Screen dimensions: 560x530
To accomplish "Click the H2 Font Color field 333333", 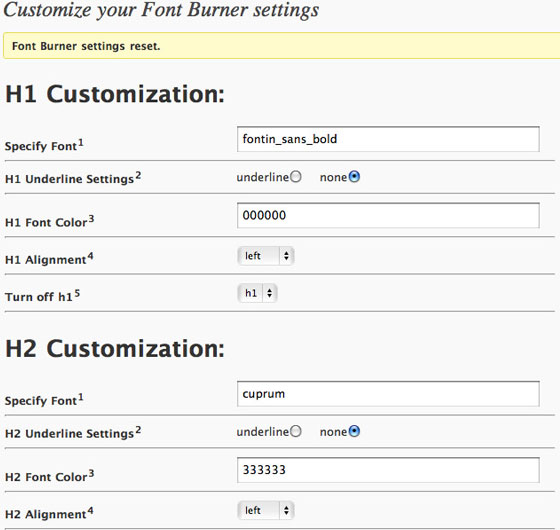I will (388, 470).
